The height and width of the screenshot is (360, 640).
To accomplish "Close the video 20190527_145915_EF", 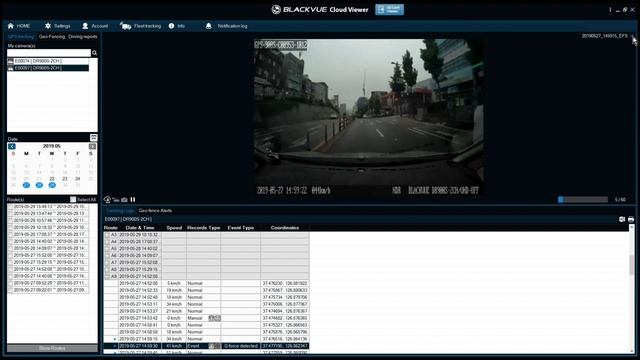I will tap(632, 36).
